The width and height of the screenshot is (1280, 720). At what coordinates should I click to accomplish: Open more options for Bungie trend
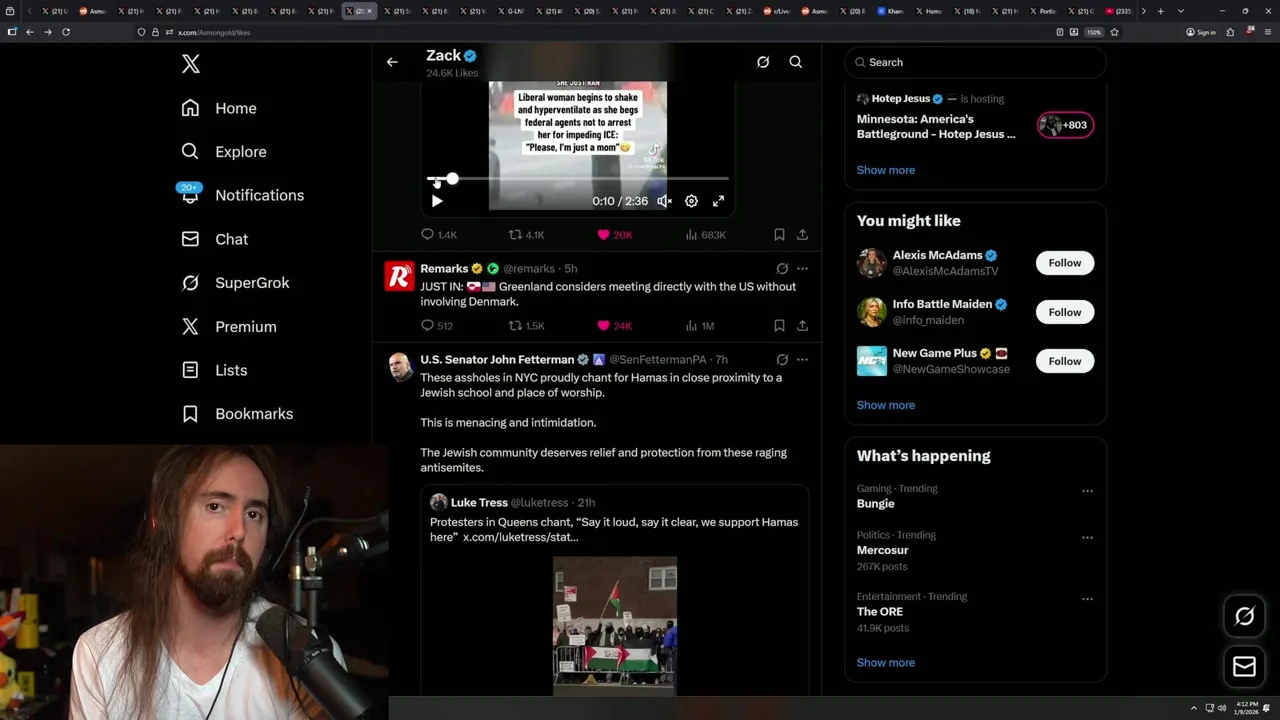tap(1087, 491)
